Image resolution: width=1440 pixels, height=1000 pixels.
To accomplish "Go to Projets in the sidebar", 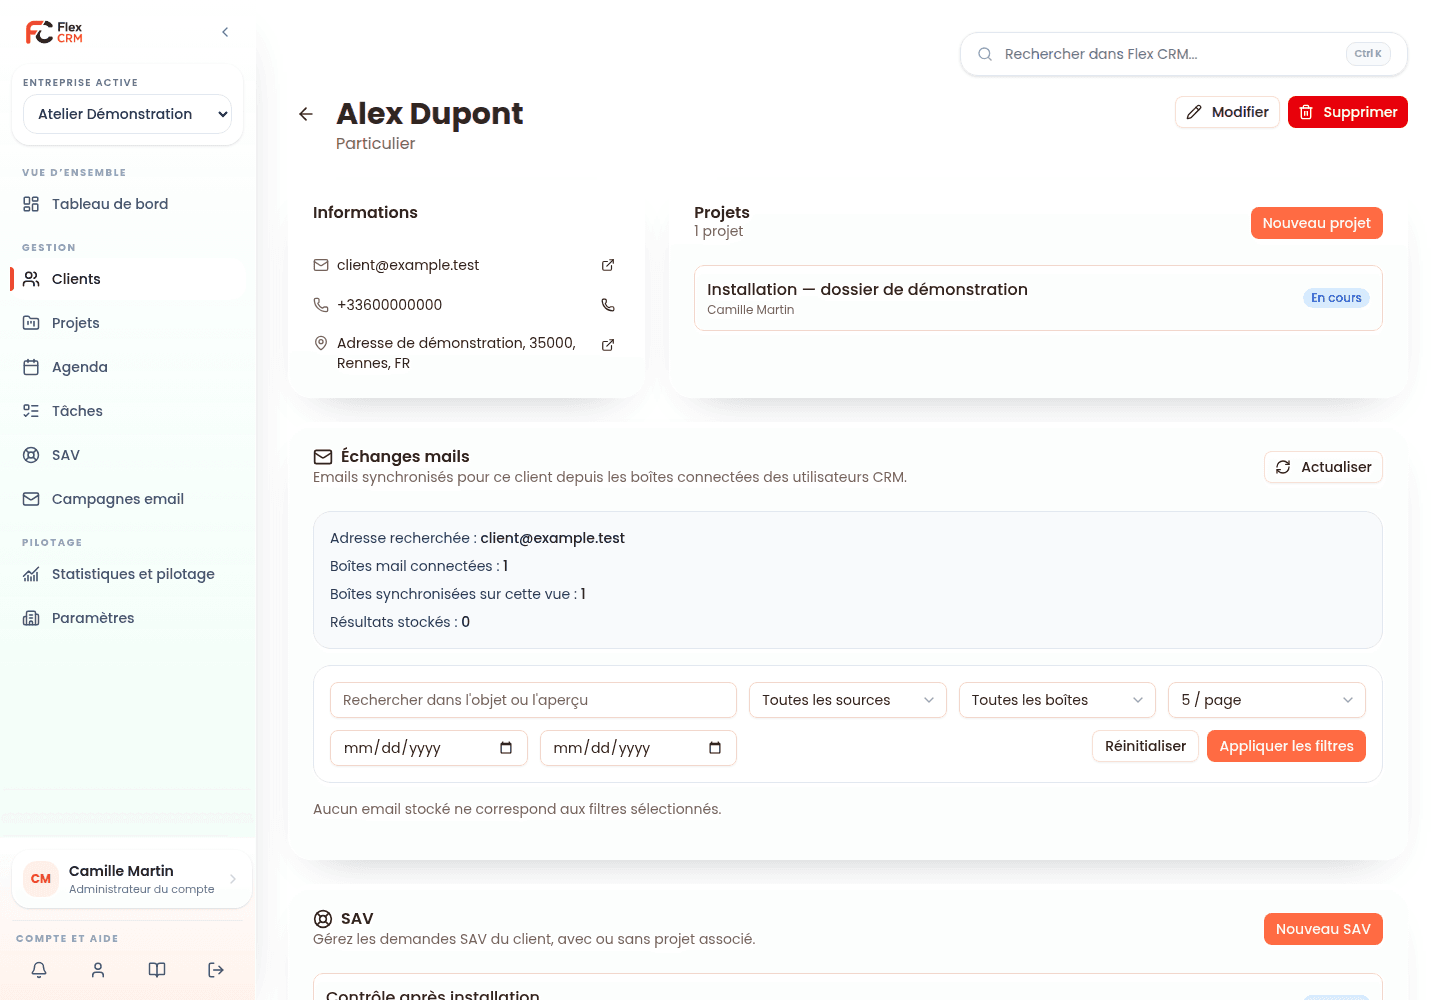I will click(127, 323).
